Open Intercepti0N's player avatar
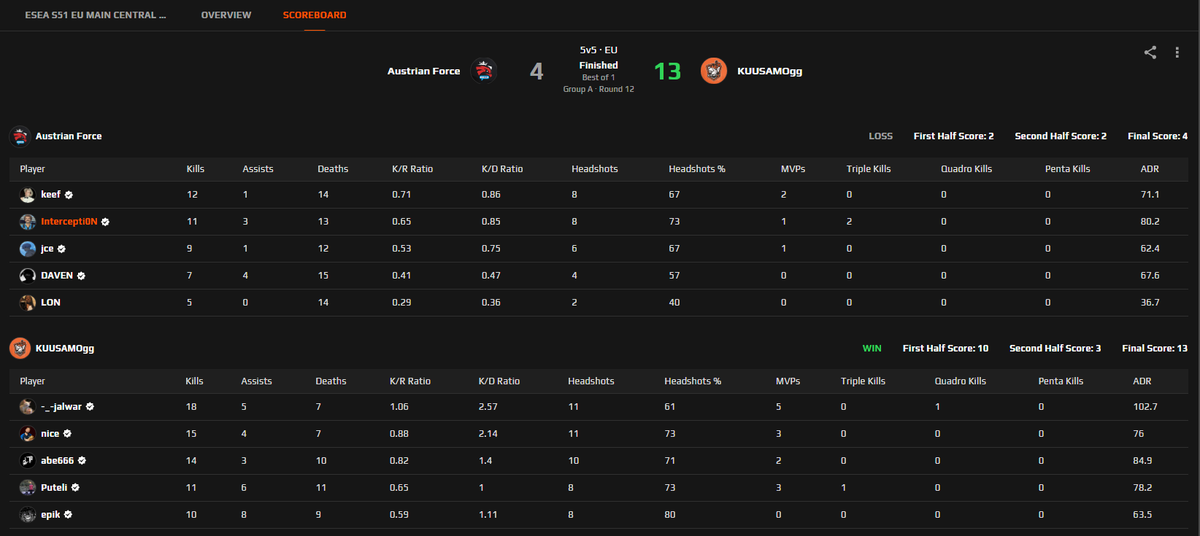The width and height of the screenshot is (1200, 536). coord(27,221)
